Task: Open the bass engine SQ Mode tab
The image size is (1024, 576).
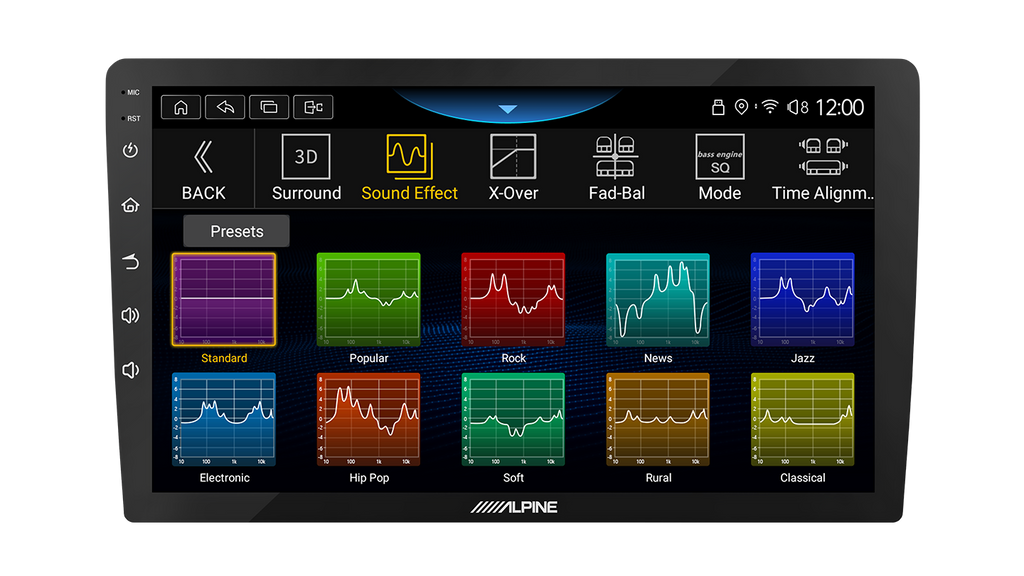Action: (x=720, y=168)
